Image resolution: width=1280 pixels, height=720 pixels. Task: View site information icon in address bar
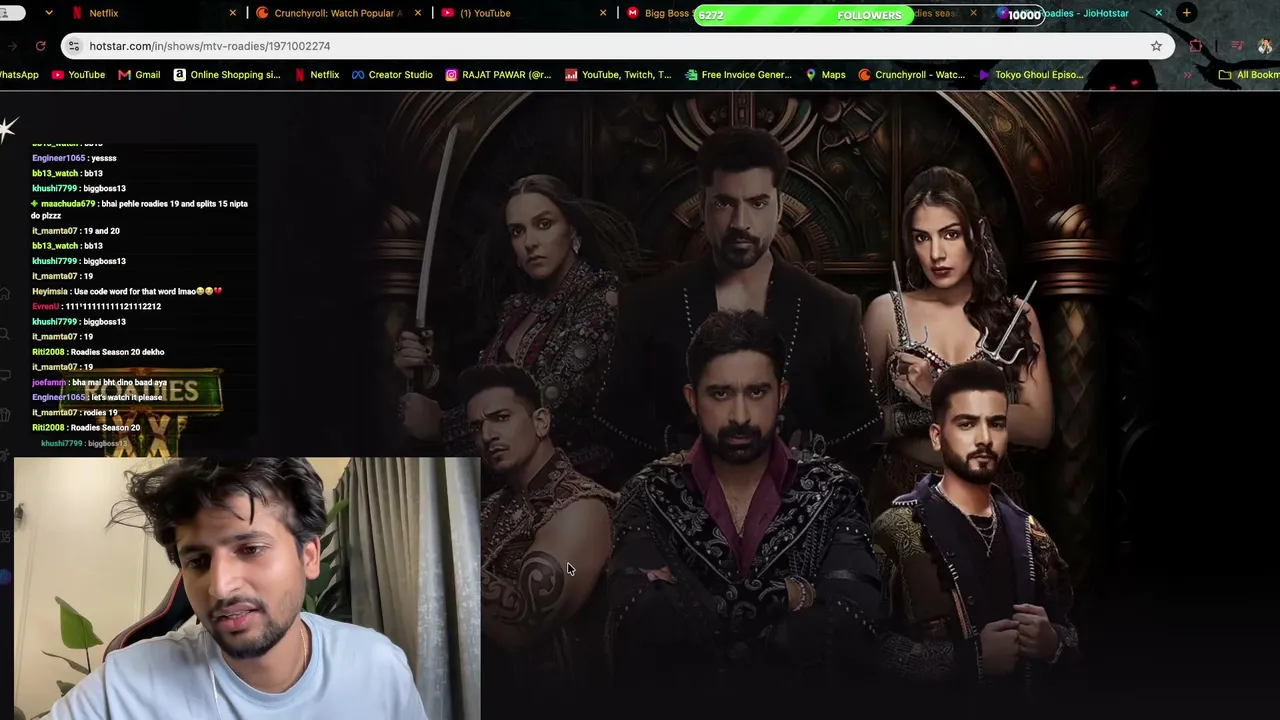73,46
